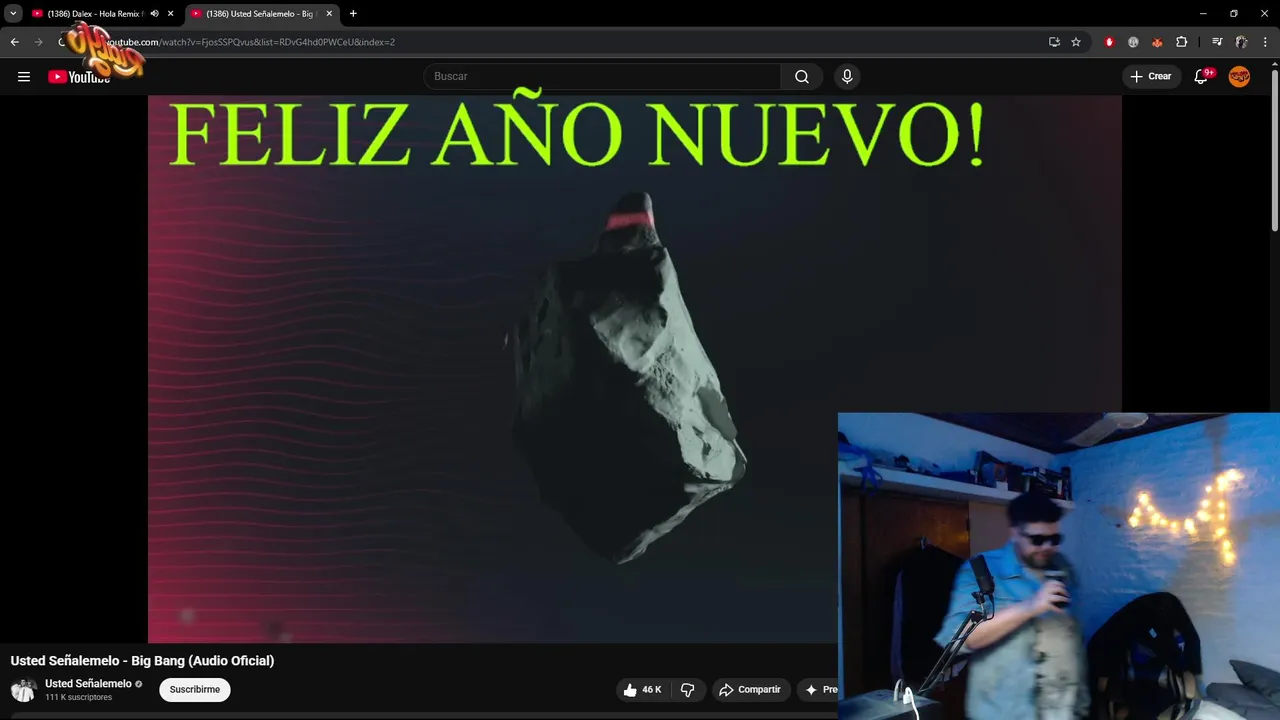Close the Dalex - Hola Remix tab
This screenshot has width=1280, height=720.
pyautogui.click(x=170, y=14)
